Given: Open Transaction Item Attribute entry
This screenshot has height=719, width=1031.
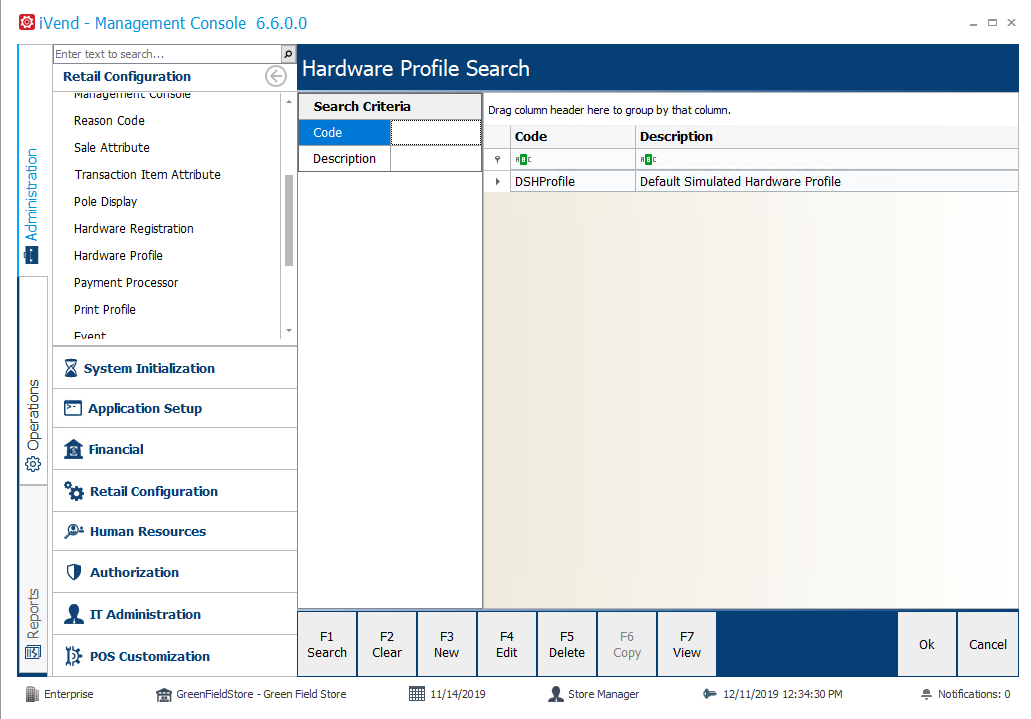Looking at the screenshot, I should coord(147,175).
